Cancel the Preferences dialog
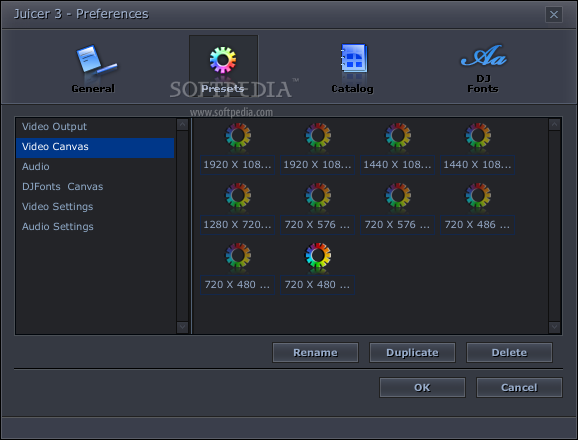Viewport: 578px width, 440px height. tap(519, 388)
